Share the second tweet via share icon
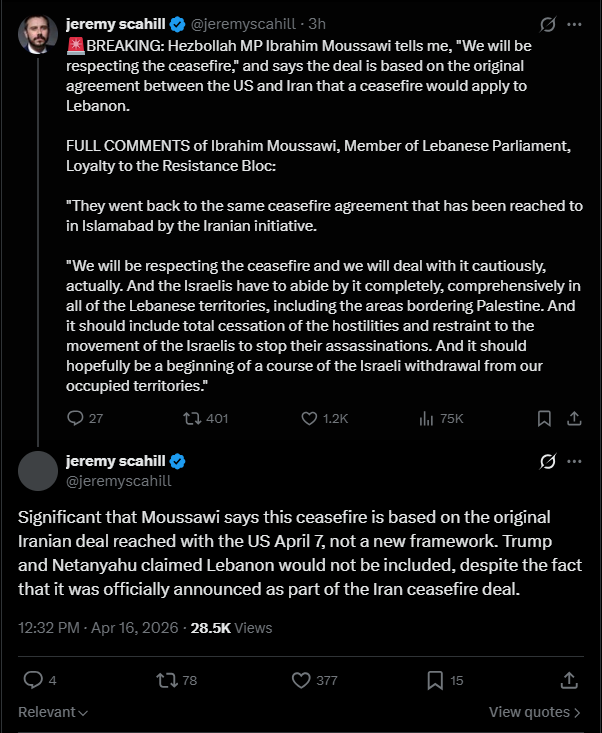The width and height of the screenshot is (602, 733). [x=569, y=680]
